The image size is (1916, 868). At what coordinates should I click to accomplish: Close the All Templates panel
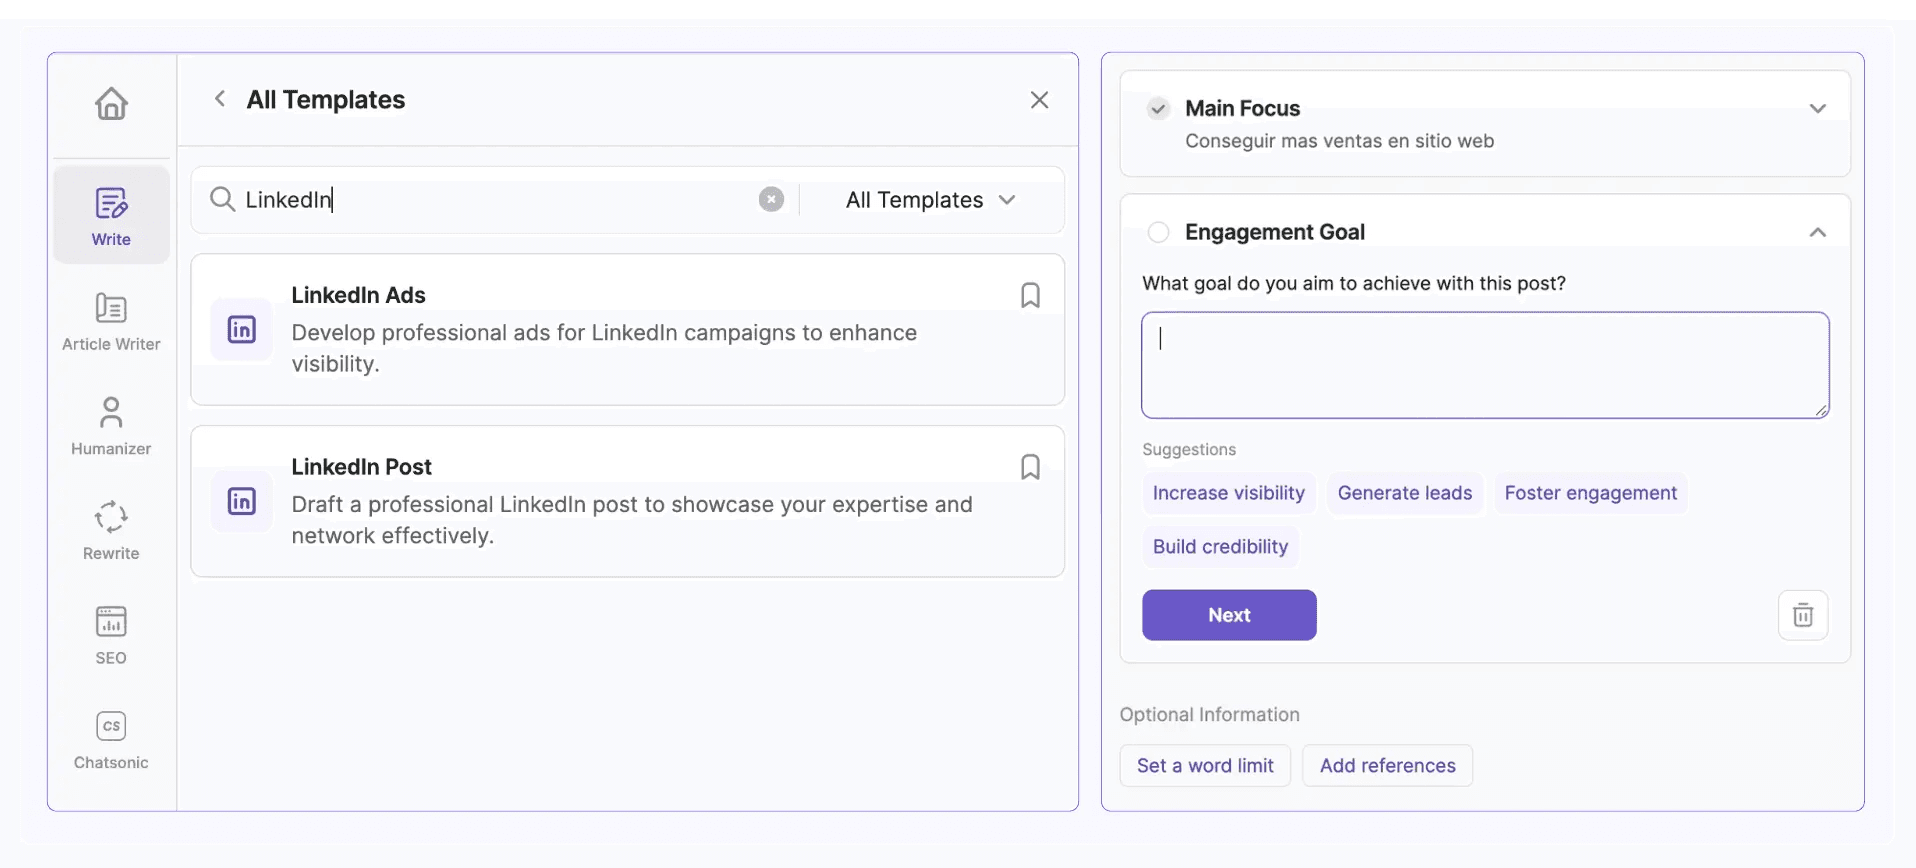[x=1039, y=100]
